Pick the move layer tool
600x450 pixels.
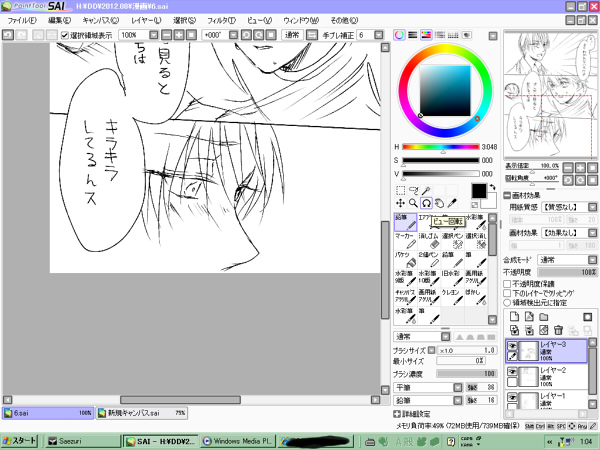coord(400,203)
